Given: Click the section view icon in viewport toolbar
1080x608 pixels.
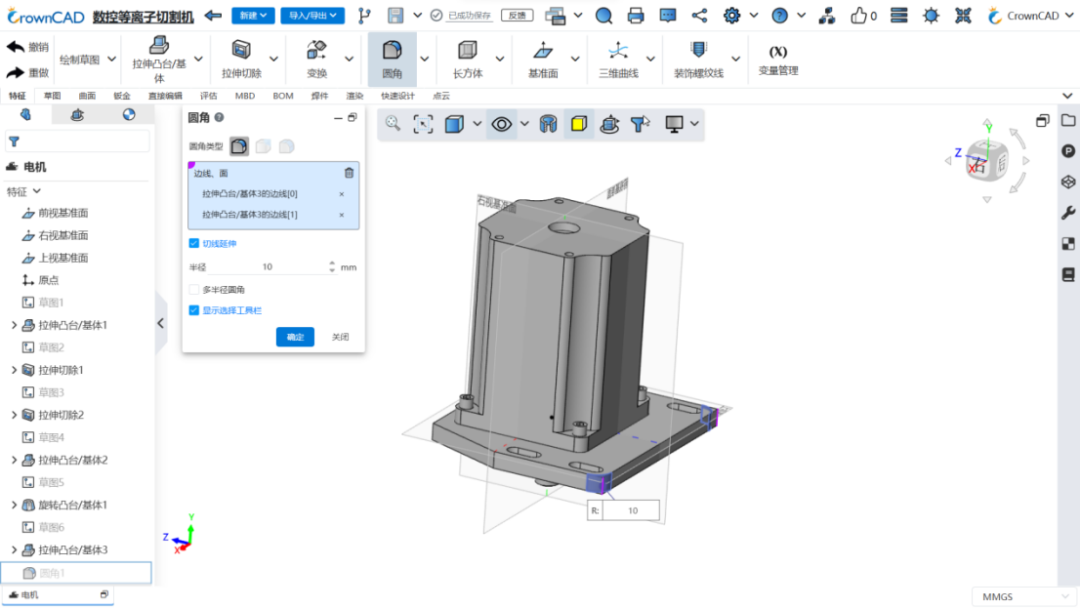Looking at the screenshot, I should 550,124.
